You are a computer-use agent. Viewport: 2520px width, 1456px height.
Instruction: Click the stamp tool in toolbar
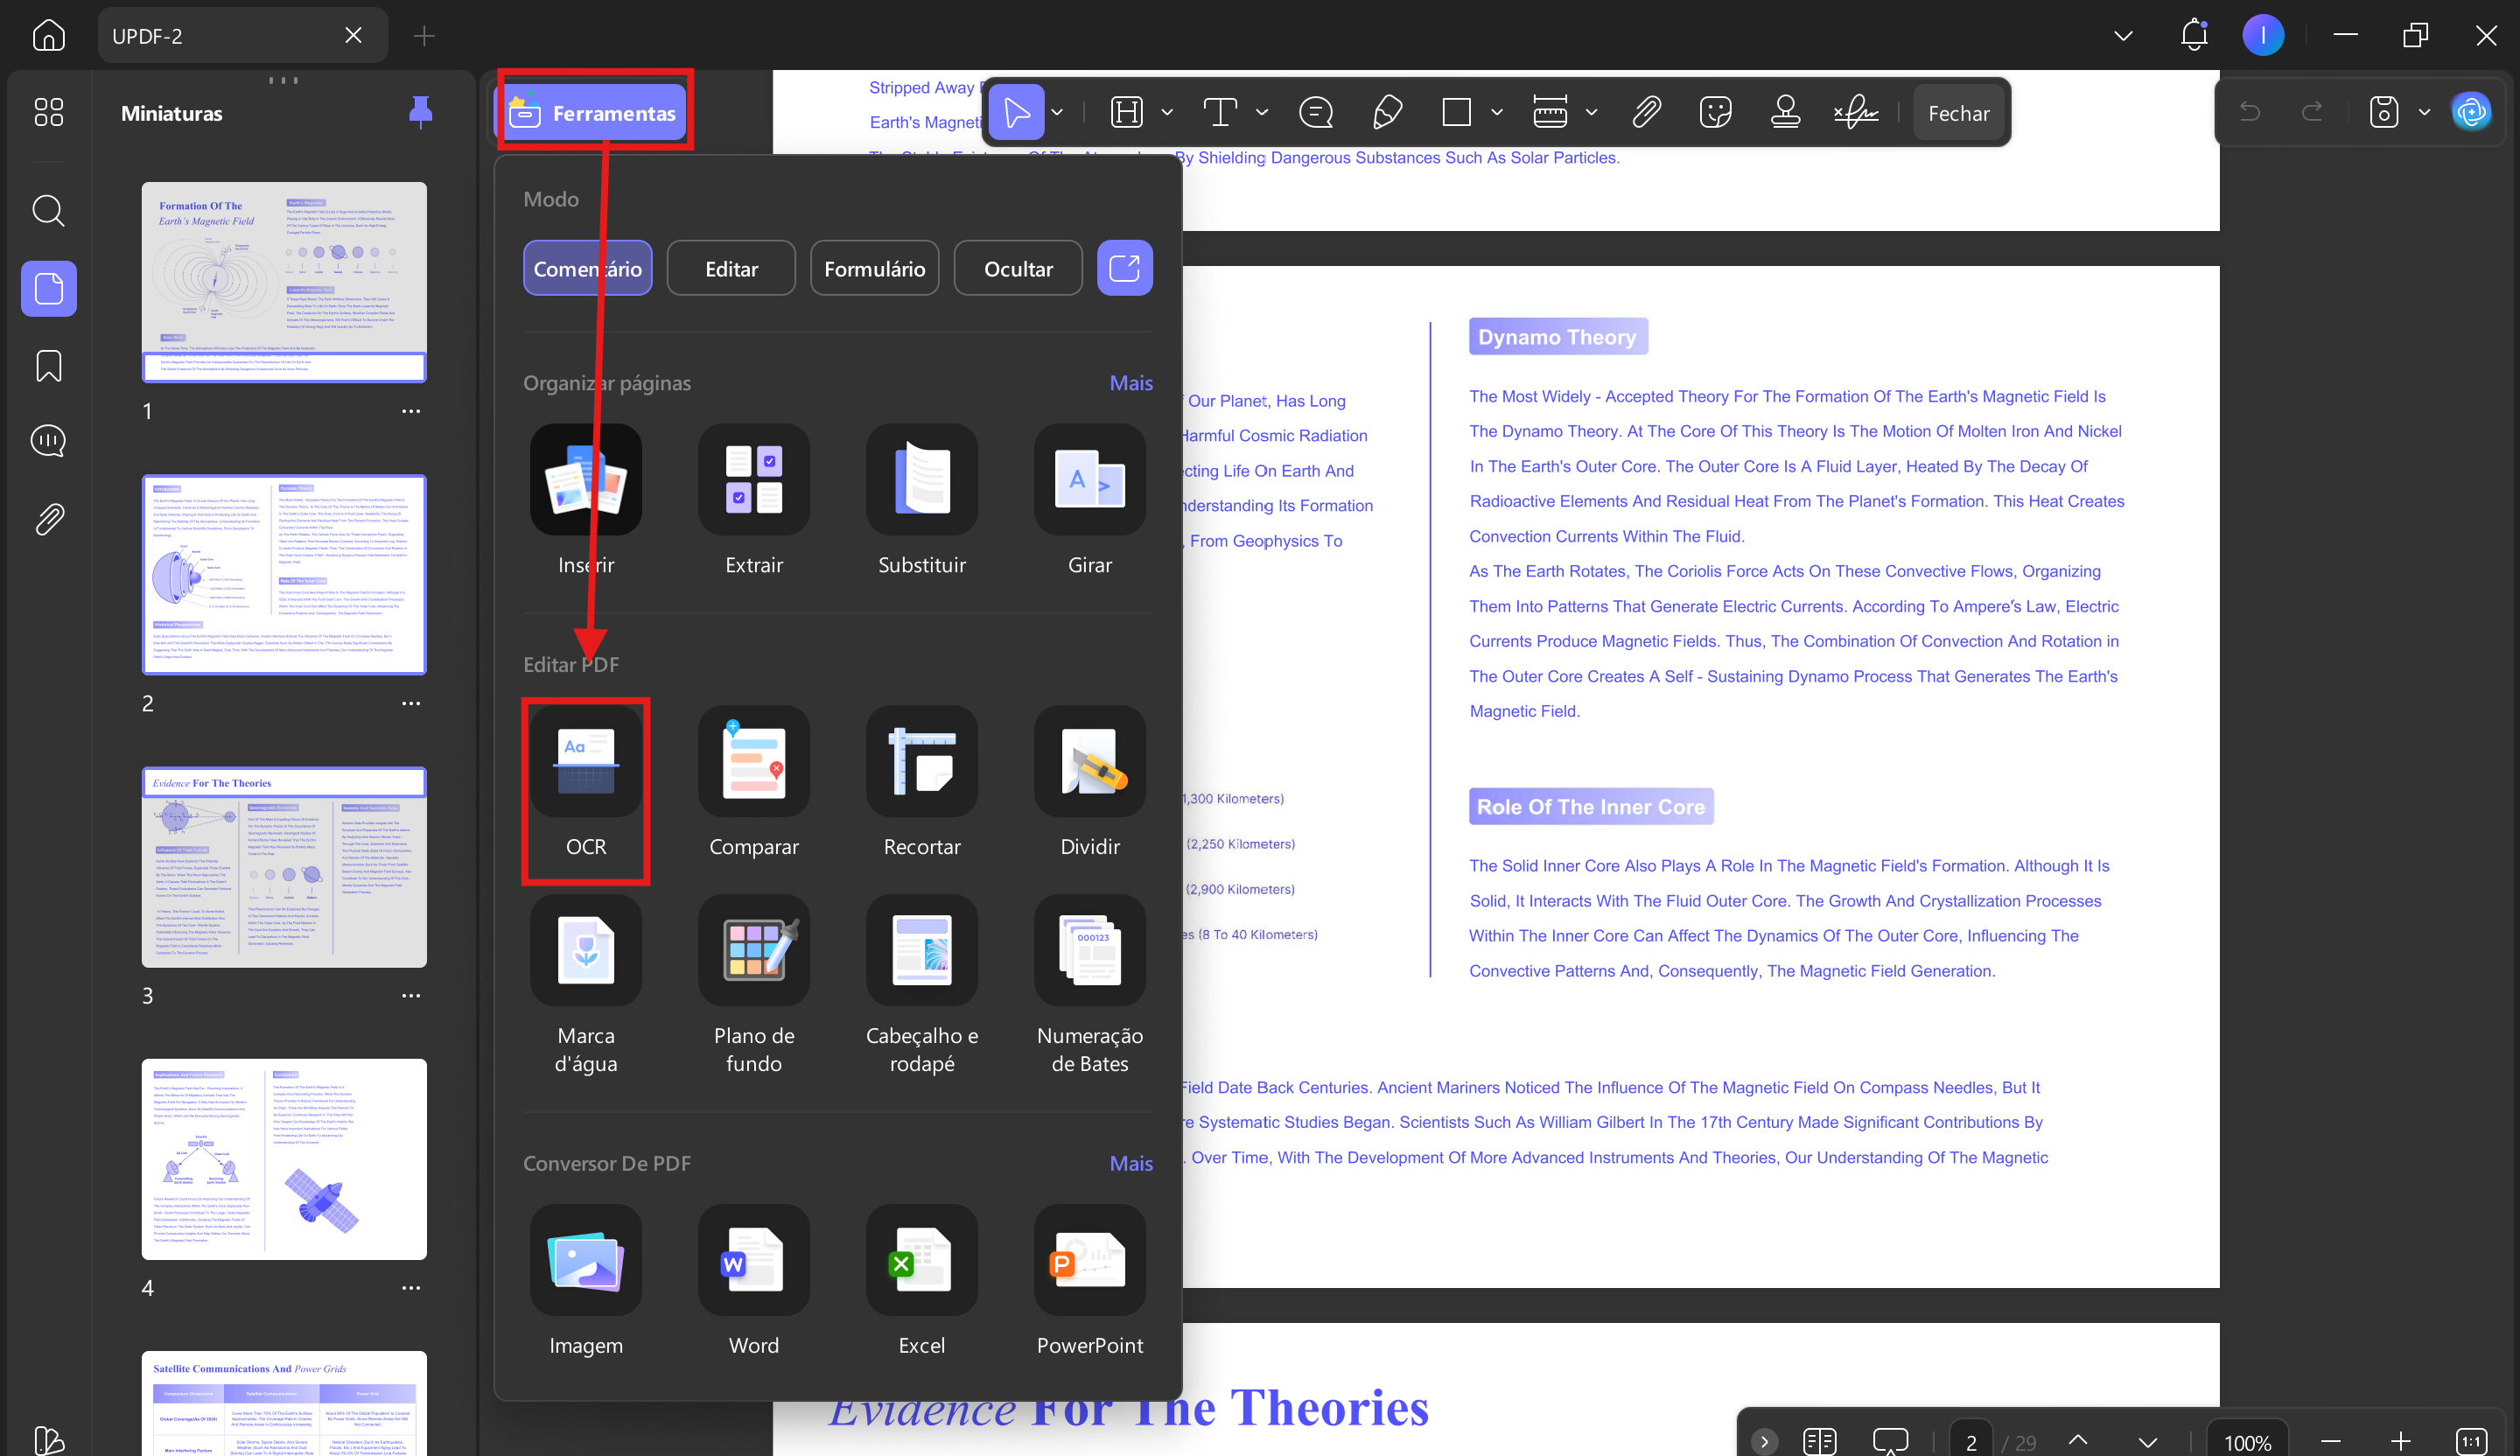[1785, 113]
